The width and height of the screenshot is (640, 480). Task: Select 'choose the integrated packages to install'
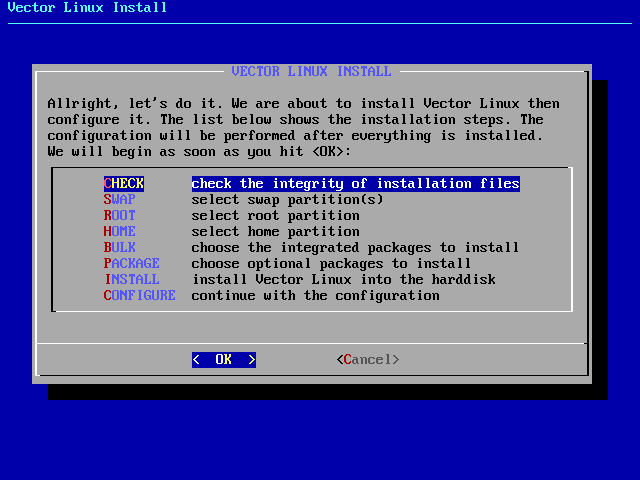355,248
